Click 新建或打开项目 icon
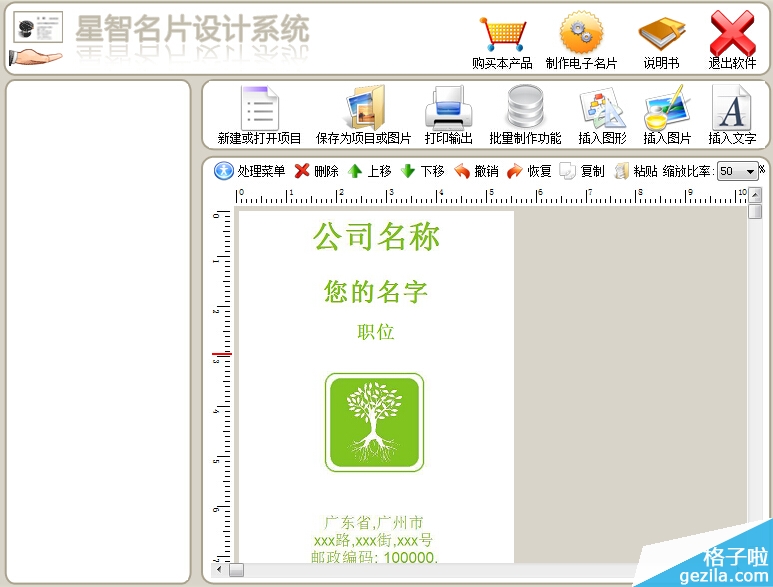The image size is (773, 587). 259,108
